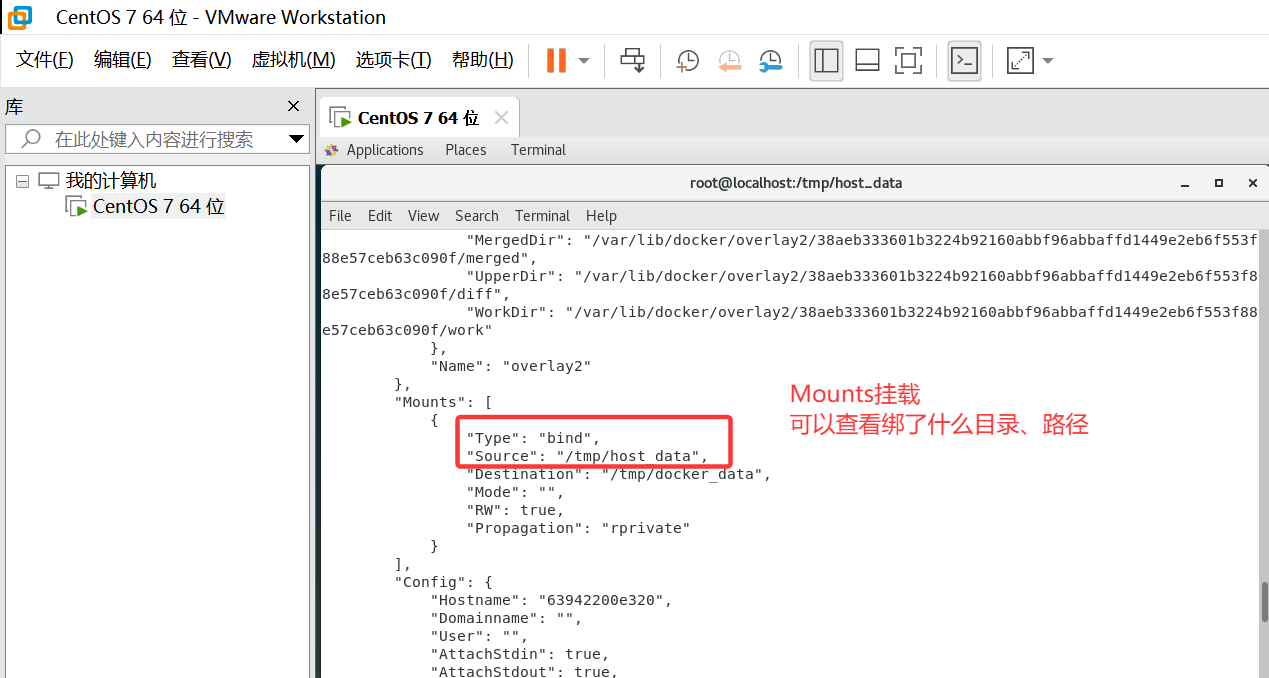
Task: Open the stretch display dropdown arrow
Action: tap(1047, 61)
